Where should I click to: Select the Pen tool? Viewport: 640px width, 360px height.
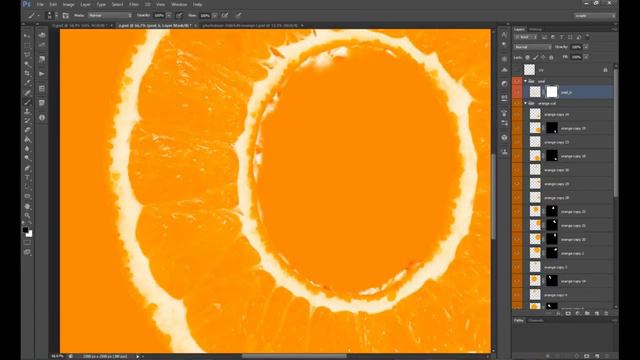click(27, 168)
